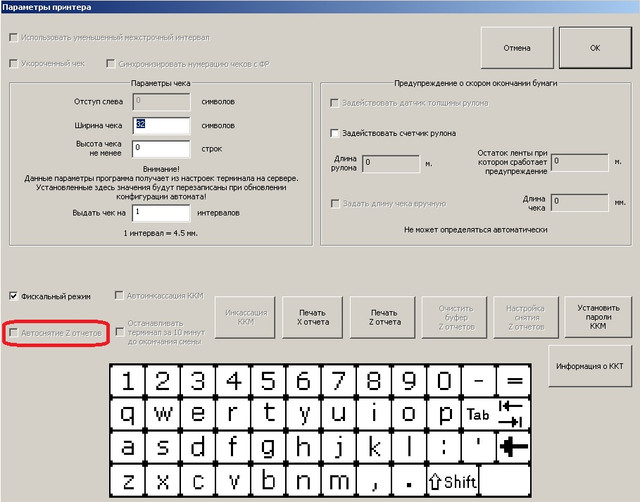This screenshot has width=640, height=502.
Task: Click the Параметры принтера title bar
Action: [x=320, y=7]
